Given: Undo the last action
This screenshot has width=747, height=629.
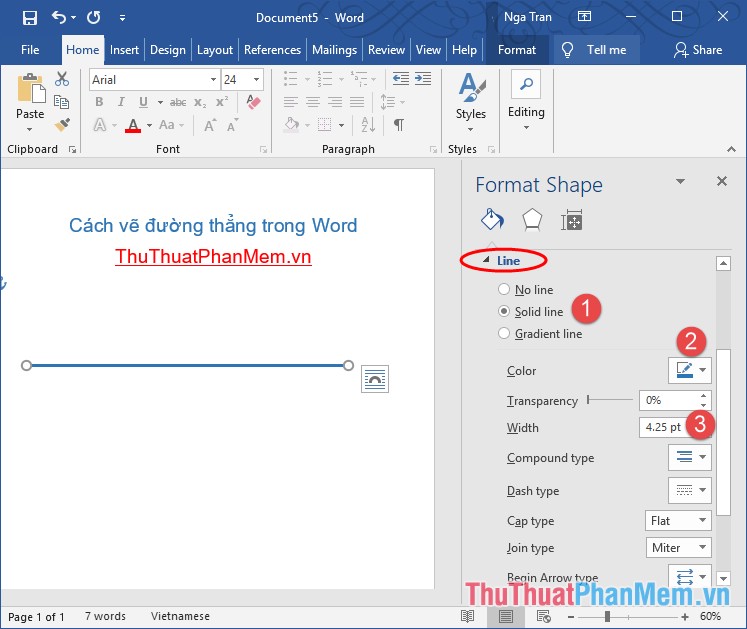Looking at the screenshot, I should tap(59, 18).
